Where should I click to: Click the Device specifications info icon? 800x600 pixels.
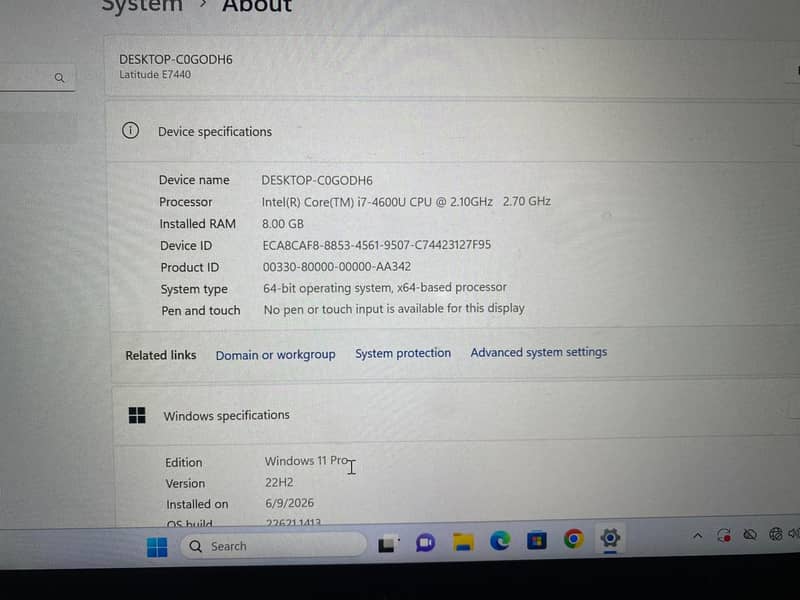click(130, 131)
